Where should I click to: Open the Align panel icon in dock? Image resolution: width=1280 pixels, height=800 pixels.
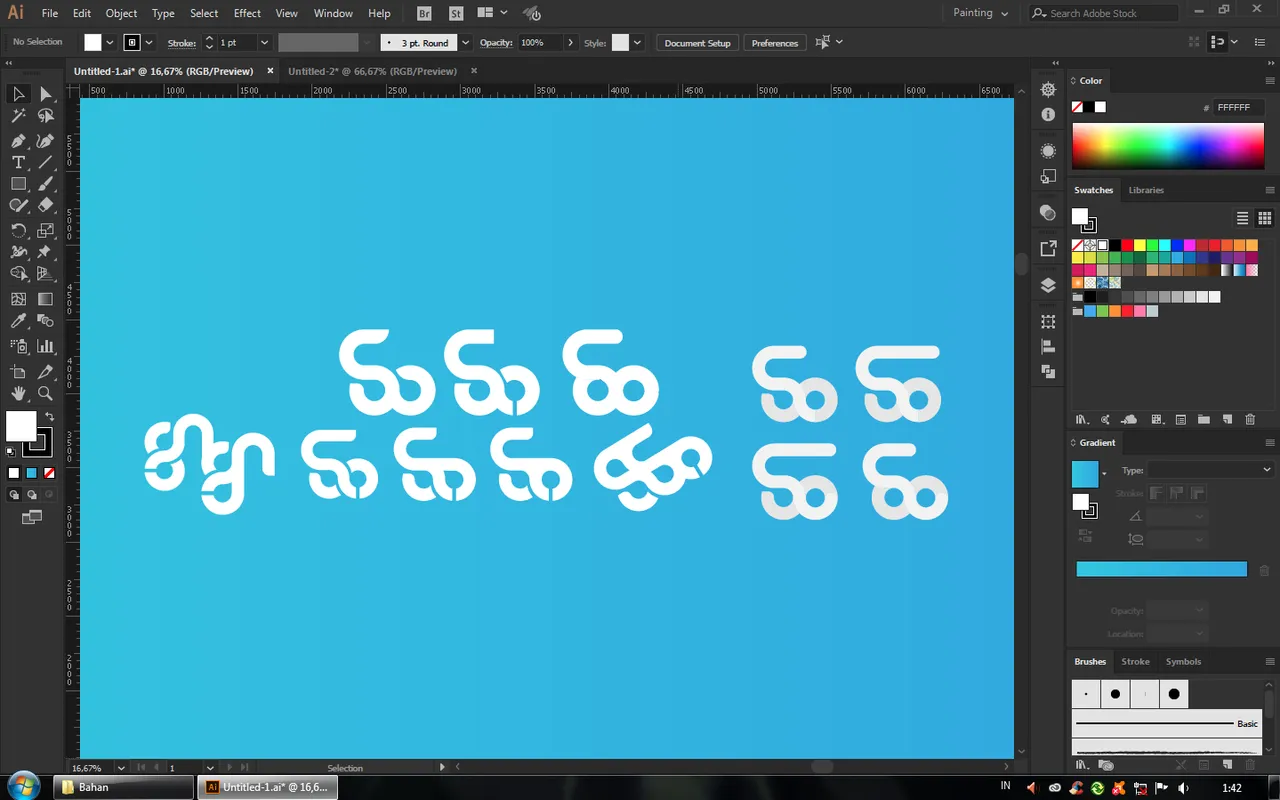pyautogui.click(x=1048, y=347)
